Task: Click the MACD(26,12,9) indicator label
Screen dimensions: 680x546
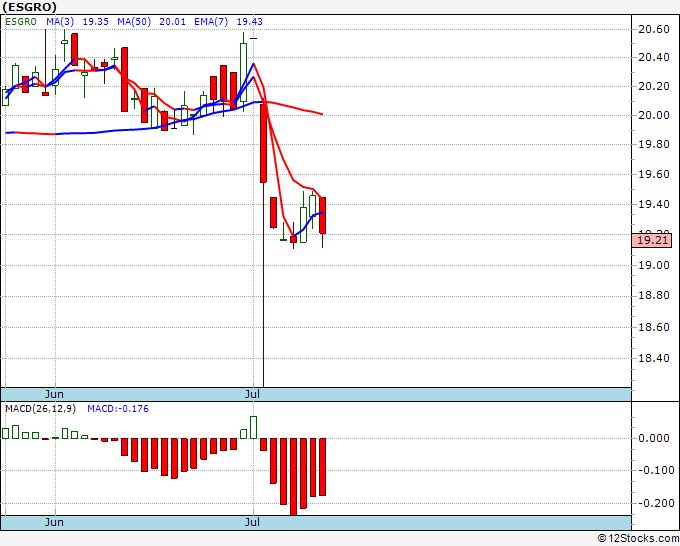Action: point(40,409)
